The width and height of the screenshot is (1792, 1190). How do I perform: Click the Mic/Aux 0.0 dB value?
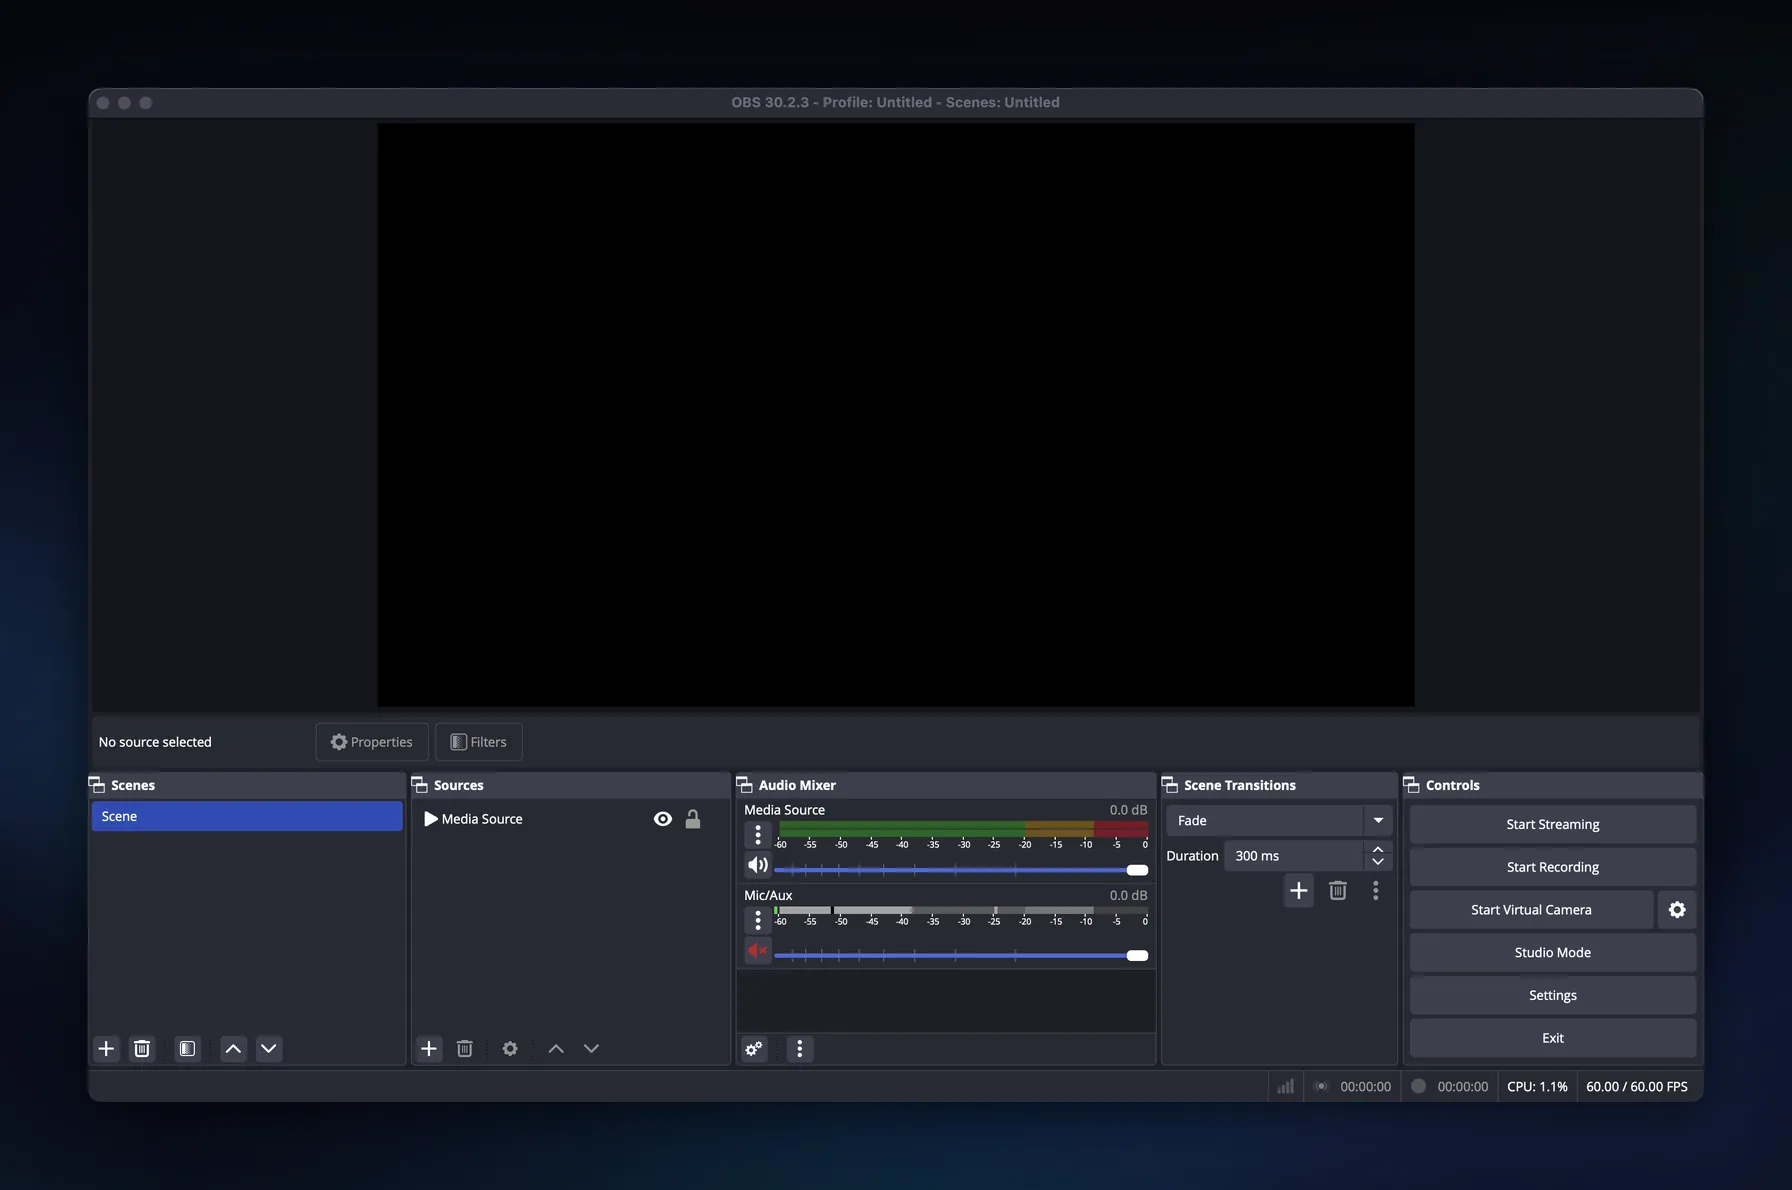click(x=1128, y=895)
